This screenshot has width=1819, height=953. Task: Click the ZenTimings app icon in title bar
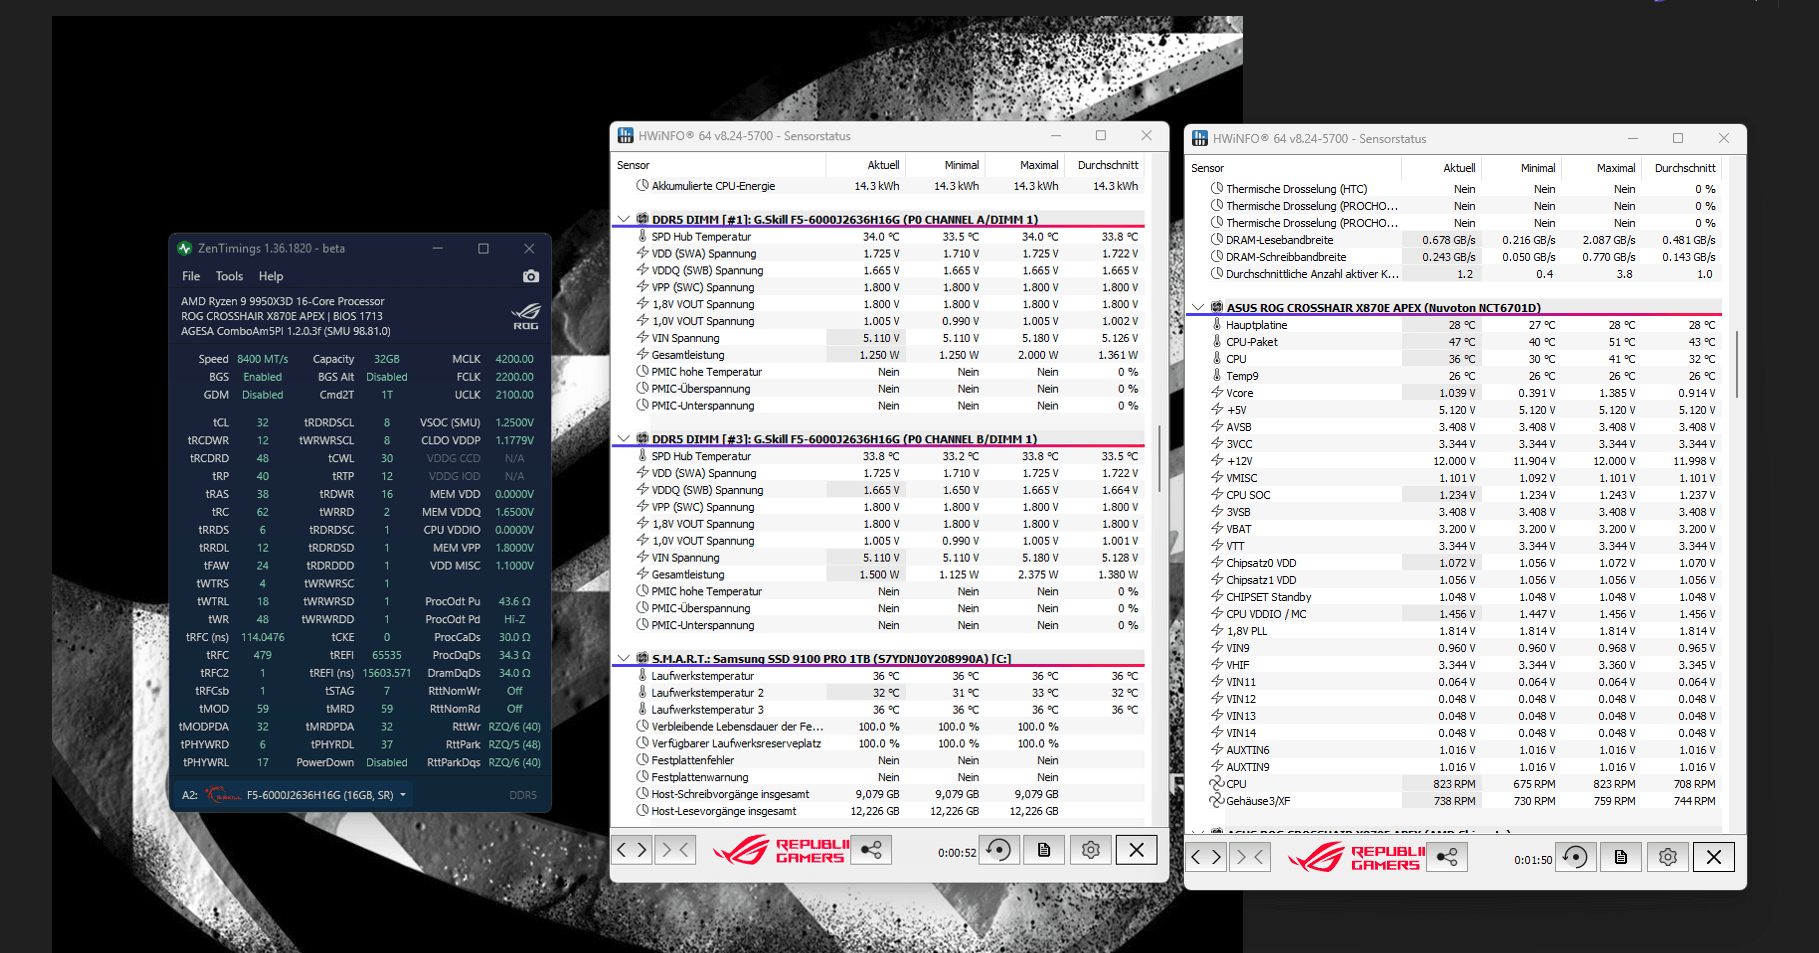coord(185,248)
